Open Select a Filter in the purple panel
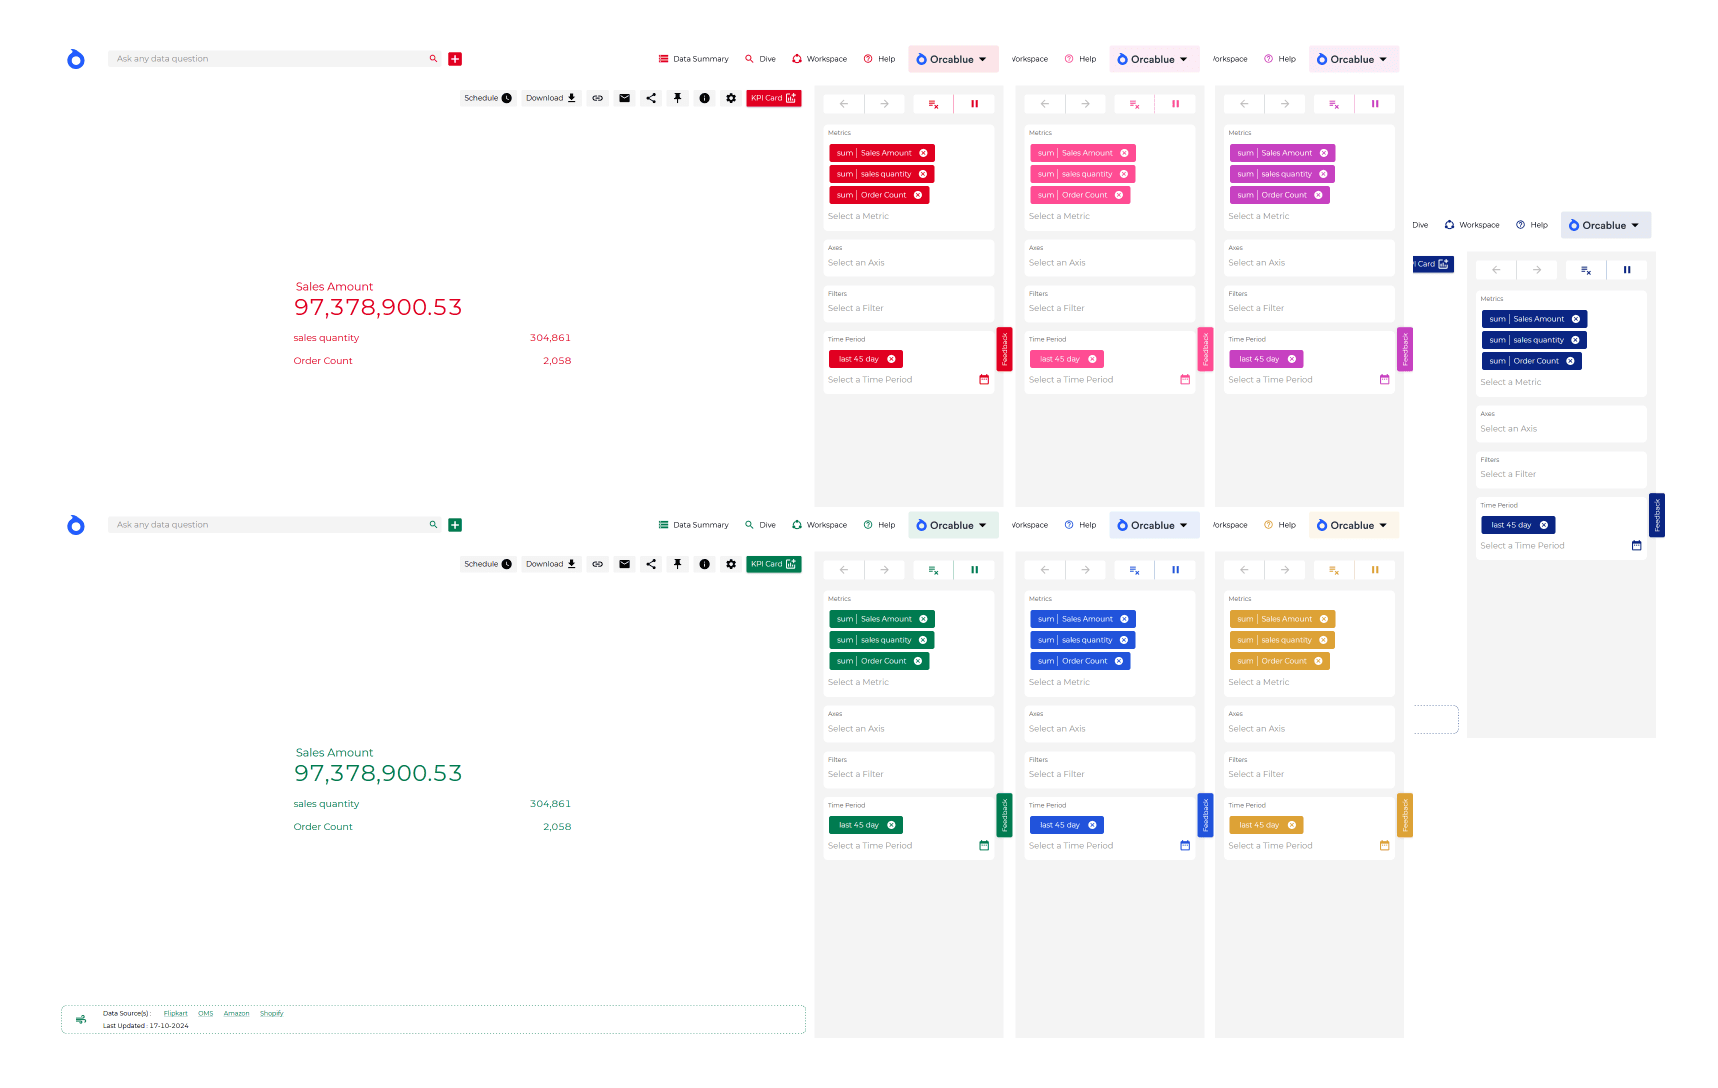The width and height of the screenshot is (1718, 1088). point(1256,308)
